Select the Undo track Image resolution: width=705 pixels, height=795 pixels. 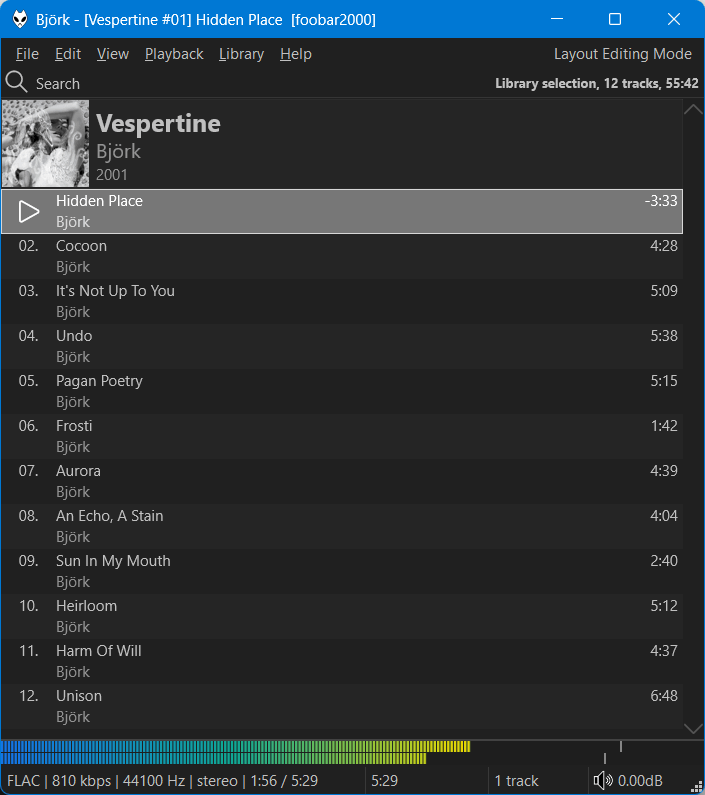pos(342,346)
